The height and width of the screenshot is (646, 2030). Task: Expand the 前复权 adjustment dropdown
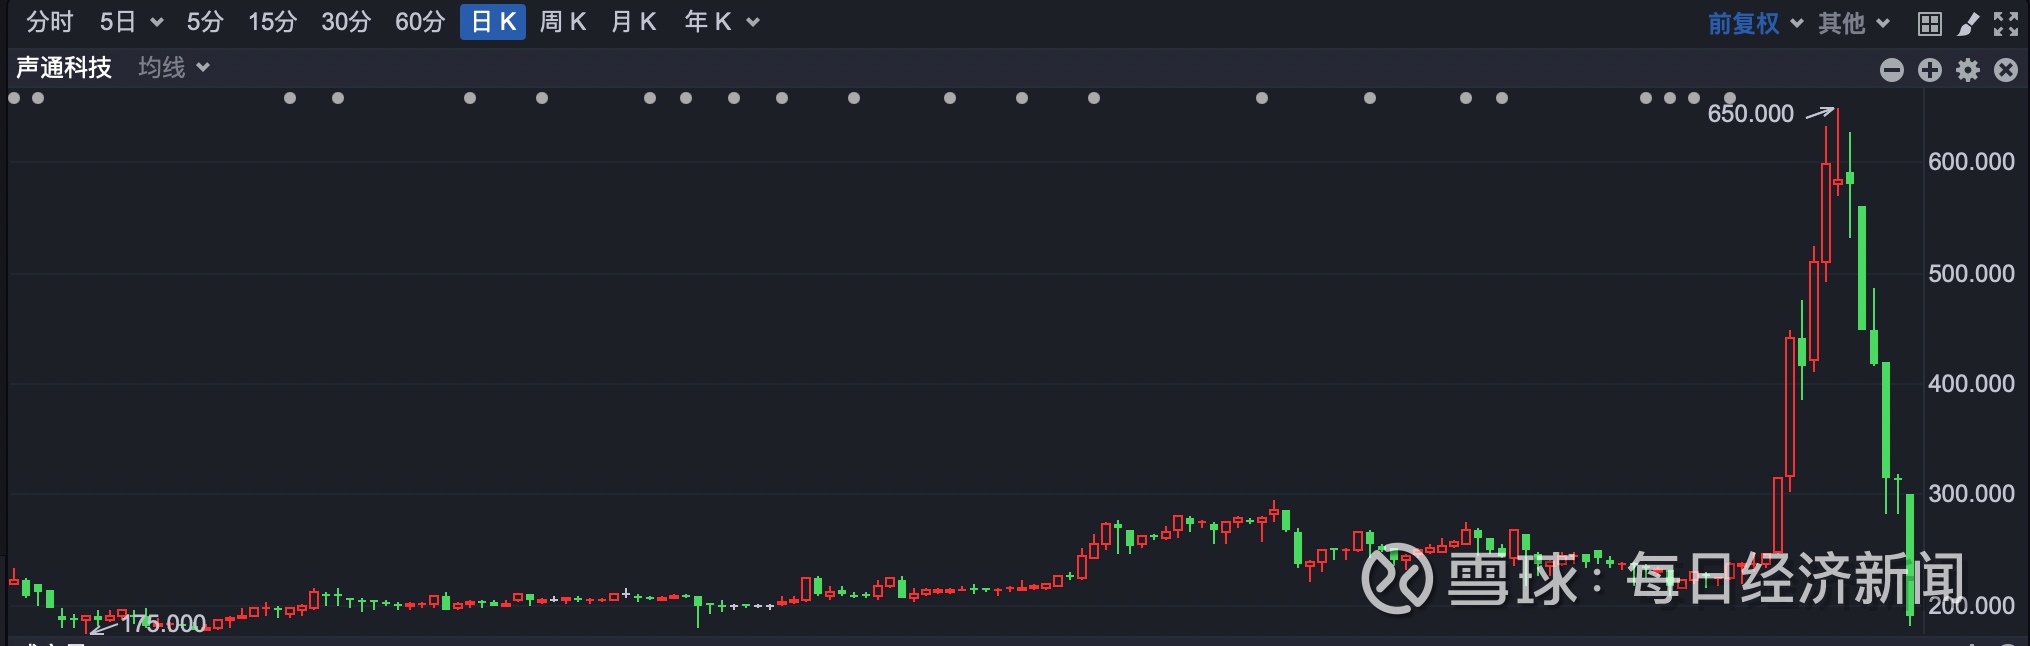[x=1755, y=23]
